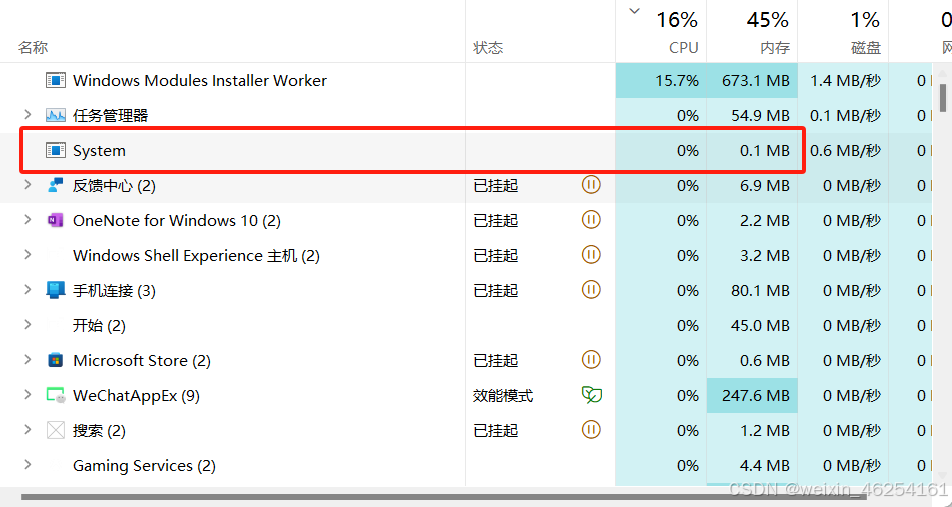The width and height of the screenshot is (952, 507).
Task: Click suspended icon for Windows Shell Experience 主机
Action: [x=591, y=254]
